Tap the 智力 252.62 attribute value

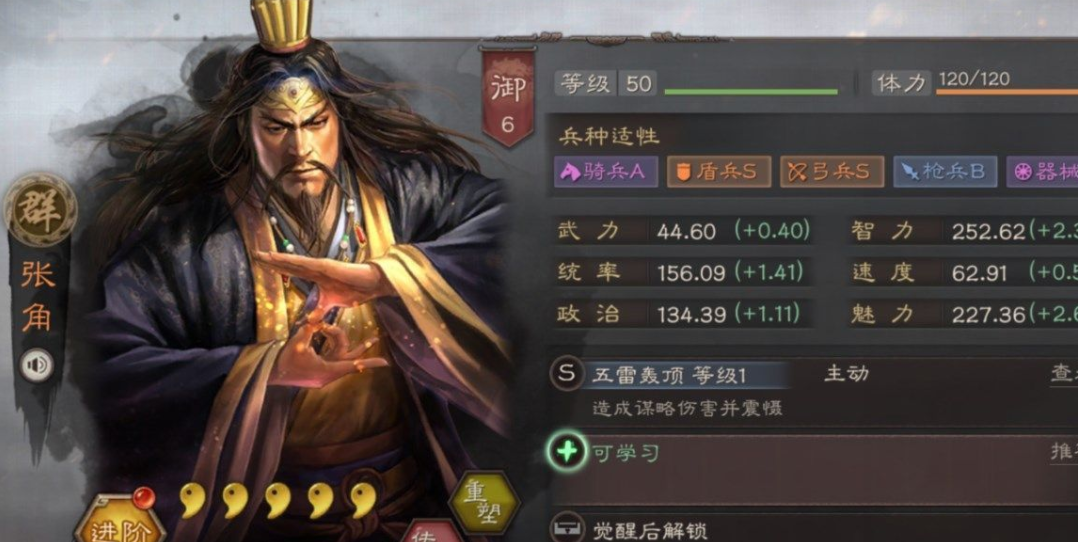[988, 232]
